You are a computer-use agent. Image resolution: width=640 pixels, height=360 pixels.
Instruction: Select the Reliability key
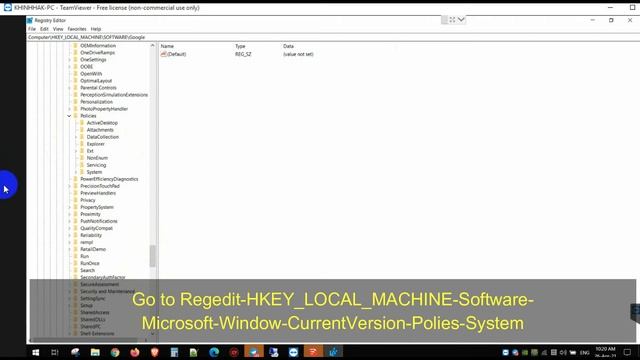click(91, 235)
